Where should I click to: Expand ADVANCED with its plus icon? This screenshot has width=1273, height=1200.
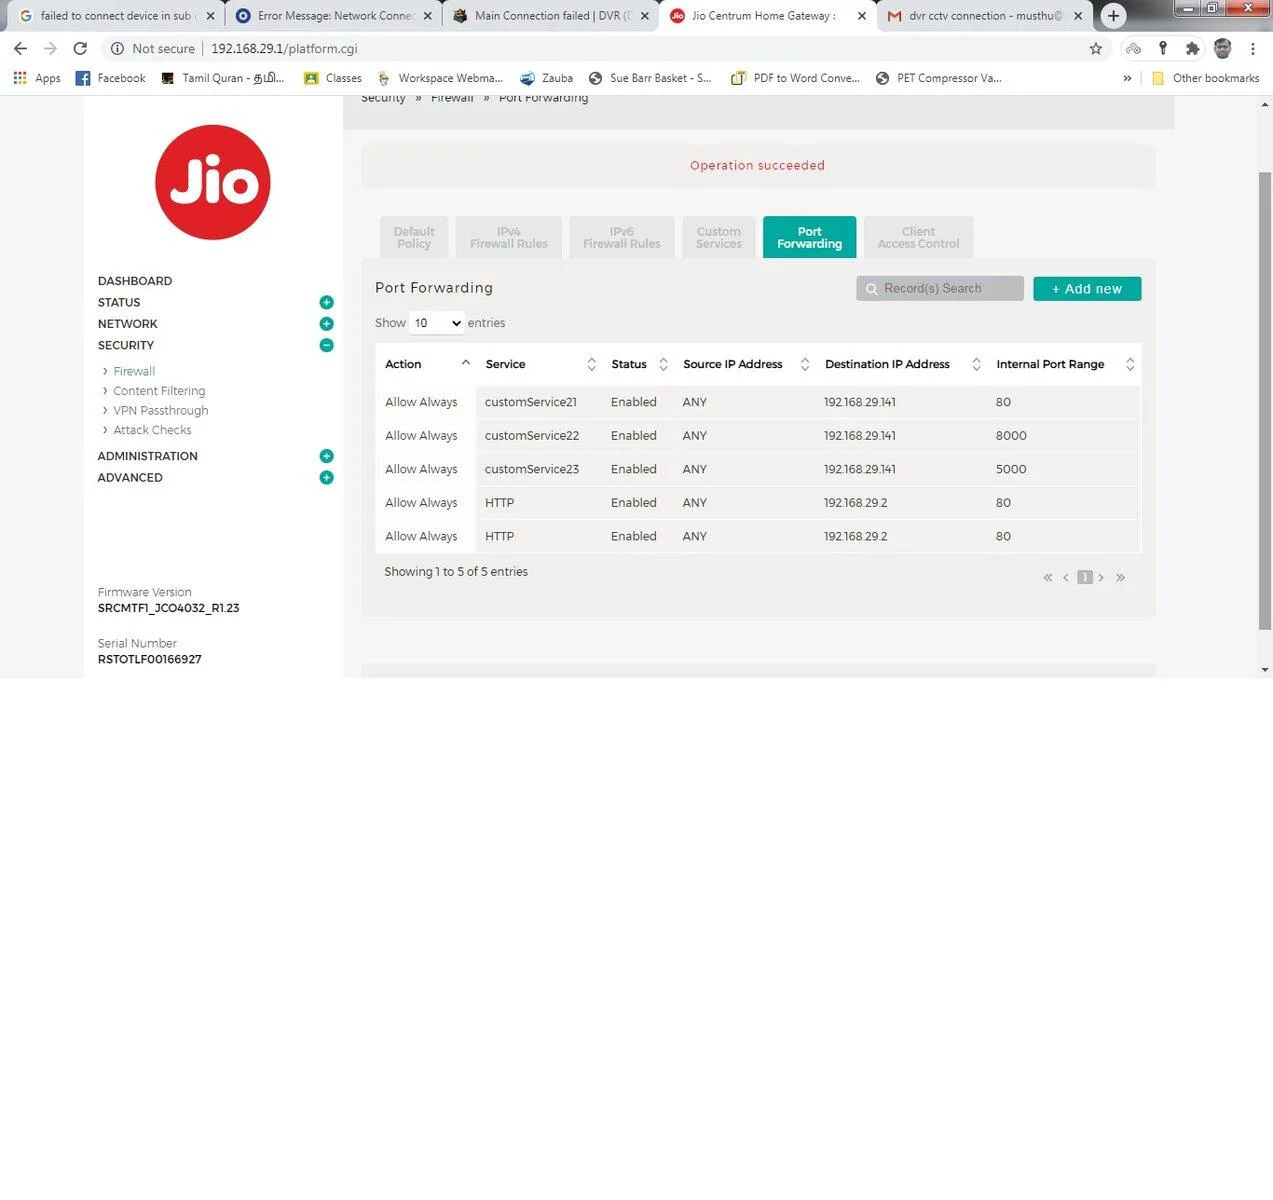pos(326,478)
